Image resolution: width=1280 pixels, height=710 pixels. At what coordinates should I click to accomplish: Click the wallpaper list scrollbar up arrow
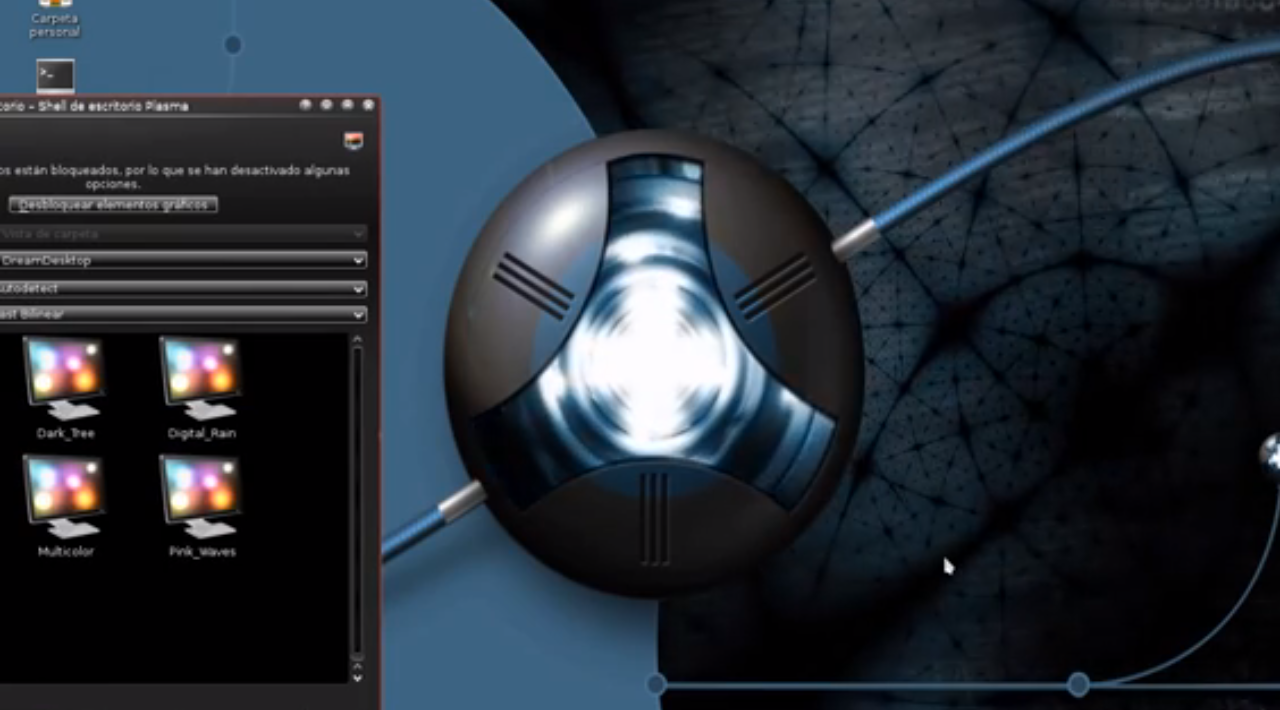(357, 341)
